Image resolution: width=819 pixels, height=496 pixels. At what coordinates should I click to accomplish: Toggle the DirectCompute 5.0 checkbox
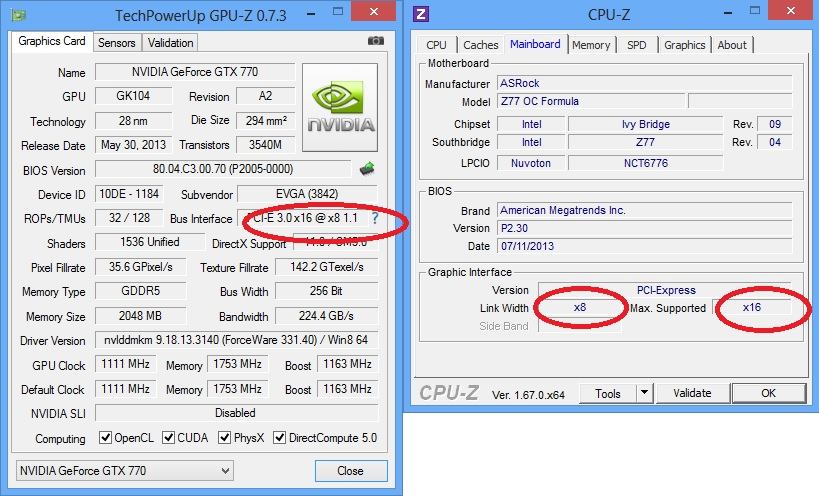pos(279,437)
